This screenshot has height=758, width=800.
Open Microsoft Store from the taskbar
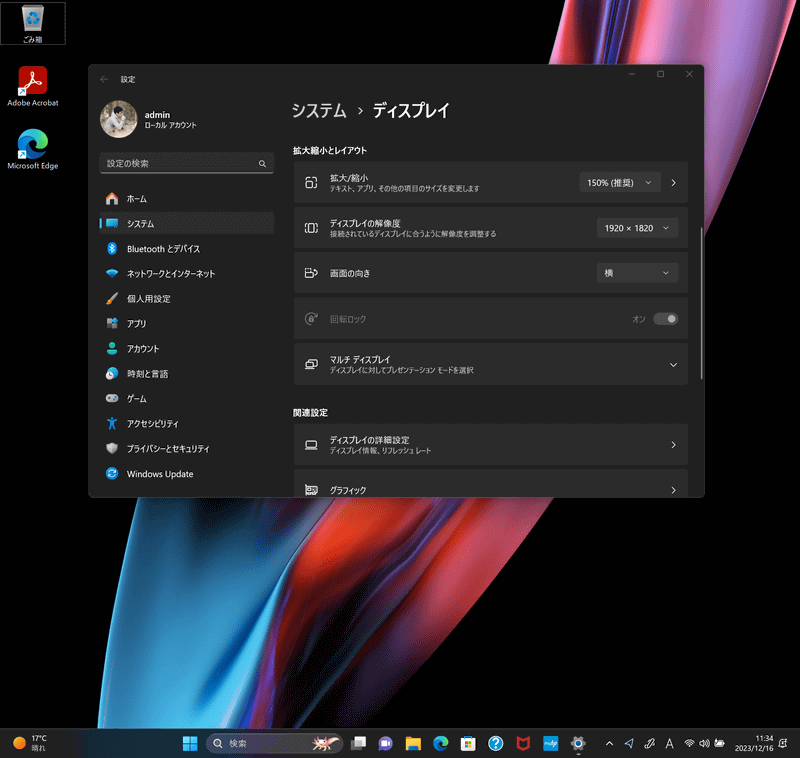coord(467,743)
